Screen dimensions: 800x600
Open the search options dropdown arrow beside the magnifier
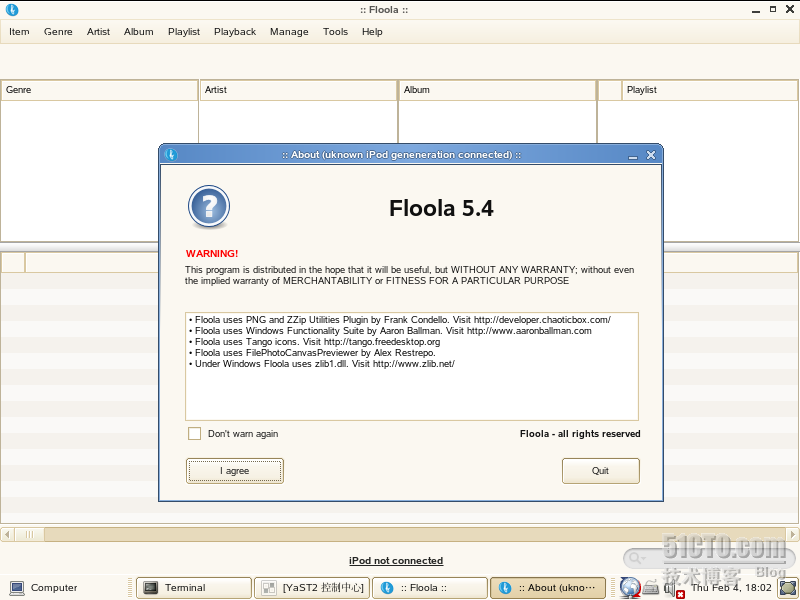coord(644,559)
